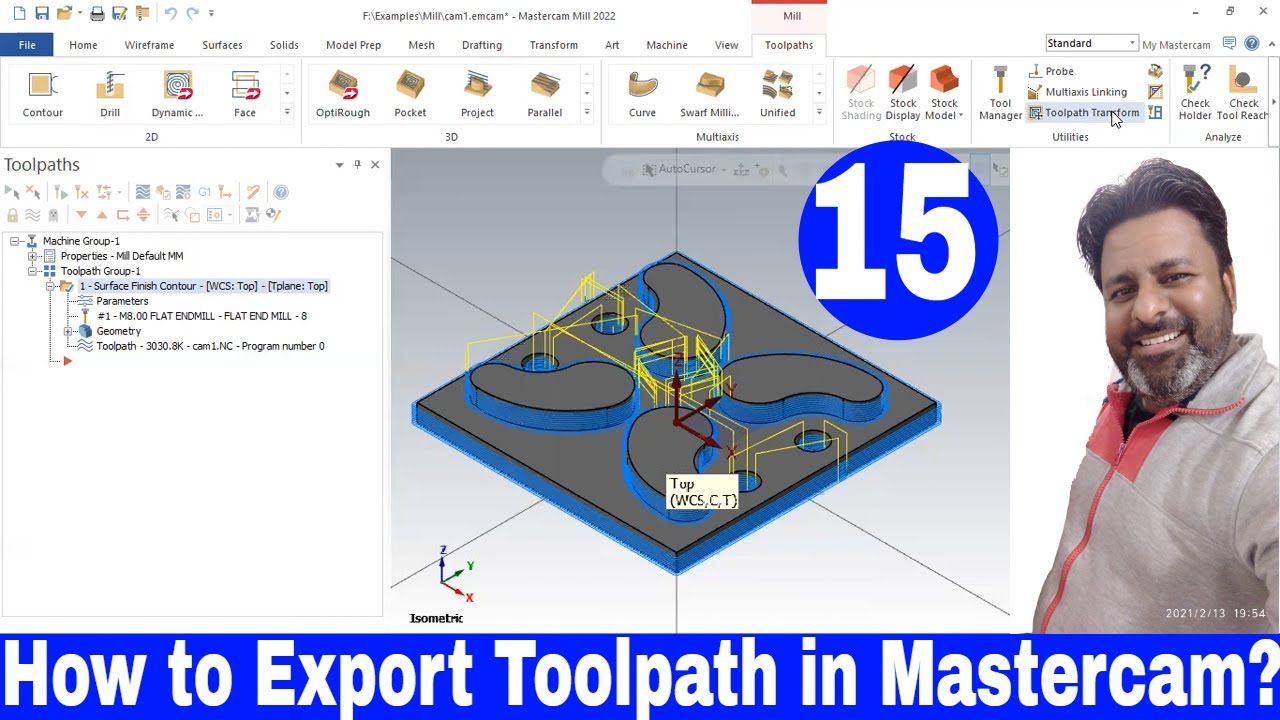Collapse the Surface Finish Contour operation

coord(50,286)
